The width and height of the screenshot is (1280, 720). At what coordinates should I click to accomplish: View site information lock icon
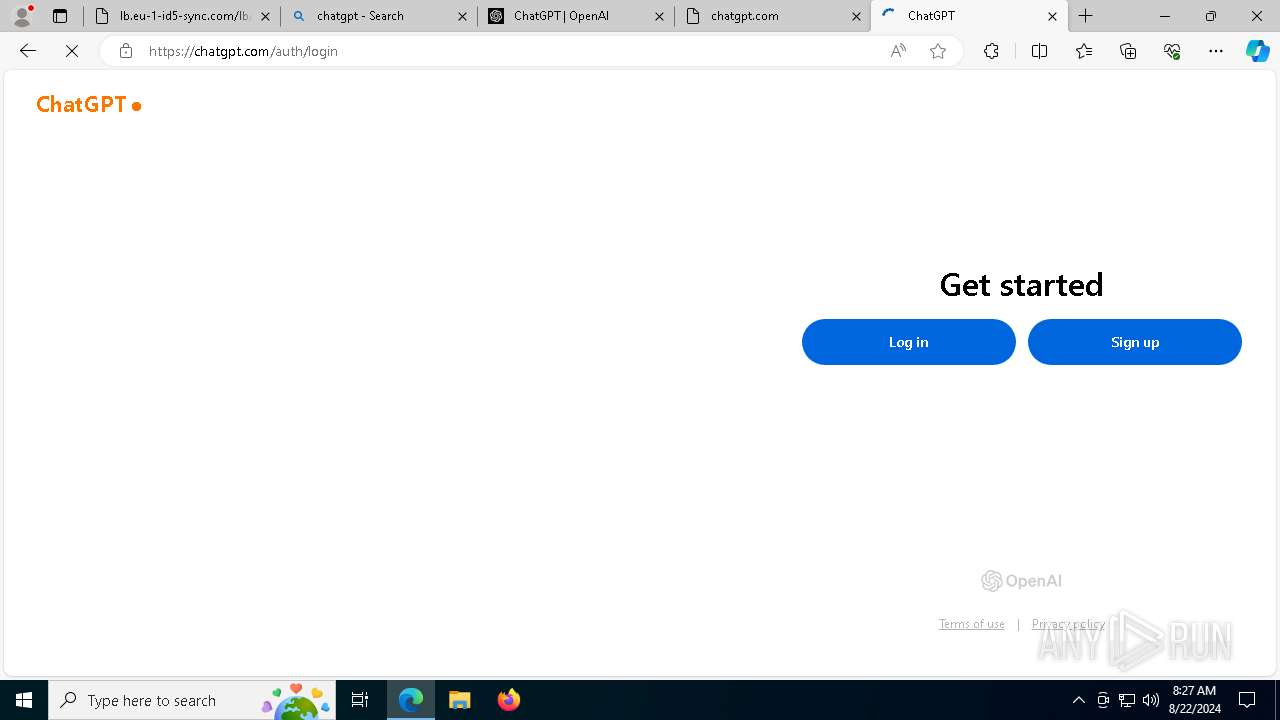click(x=125, y=51)
